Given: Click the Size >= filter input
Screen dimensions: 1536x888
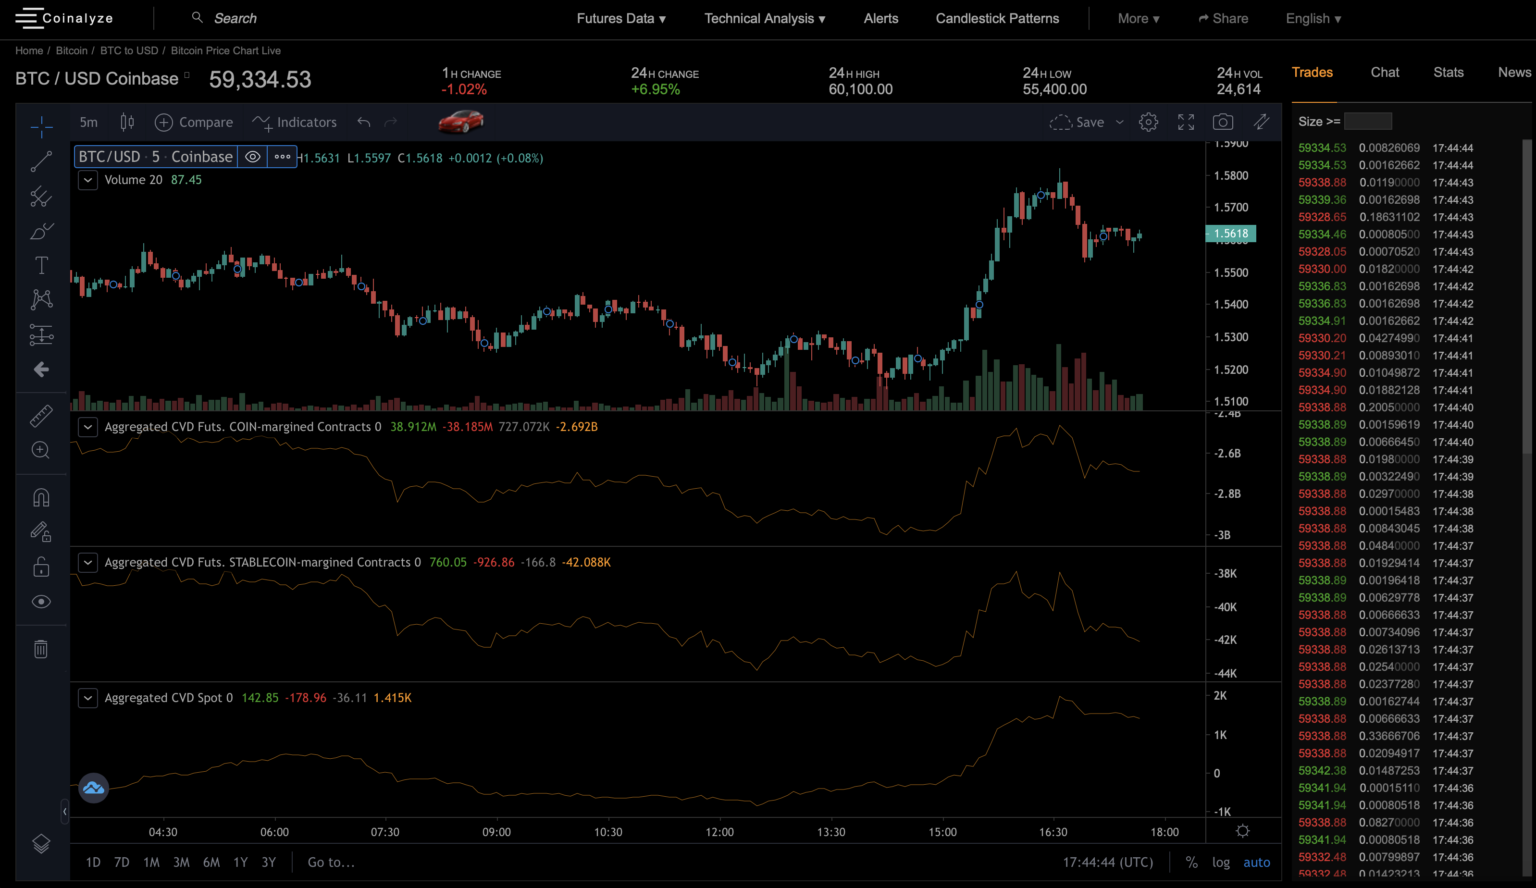Looking at the screenshot, I should (1368, 121).
